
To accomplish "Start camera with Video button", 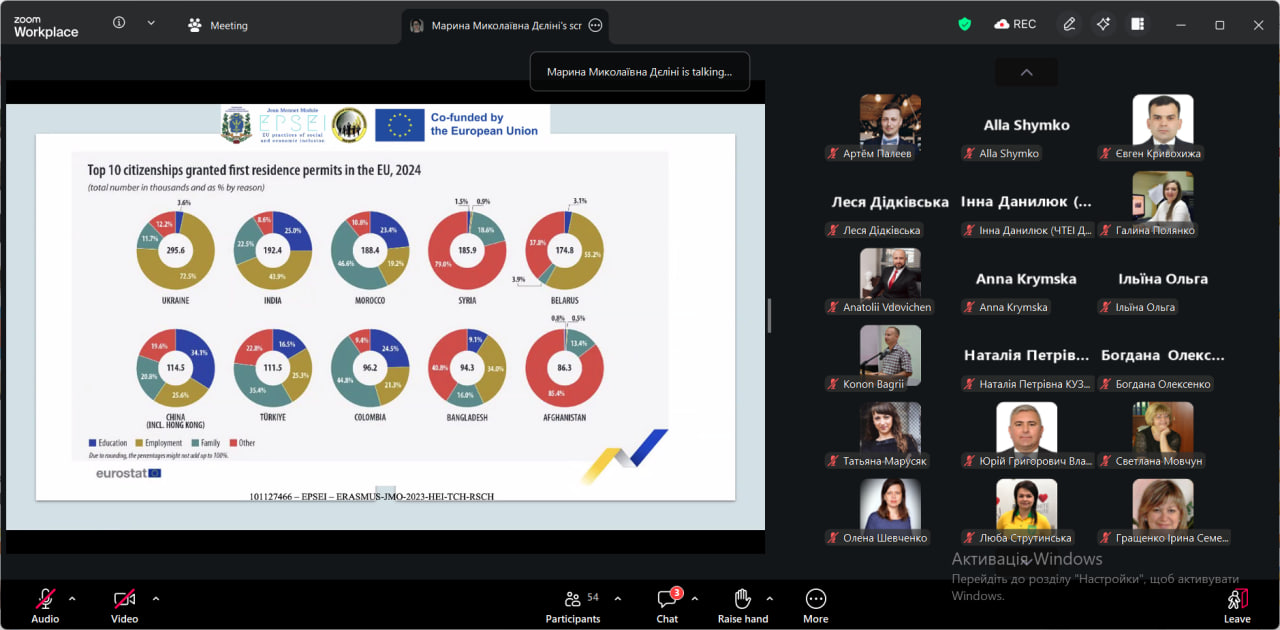I will pyautogui.click(x=124, y=606).
